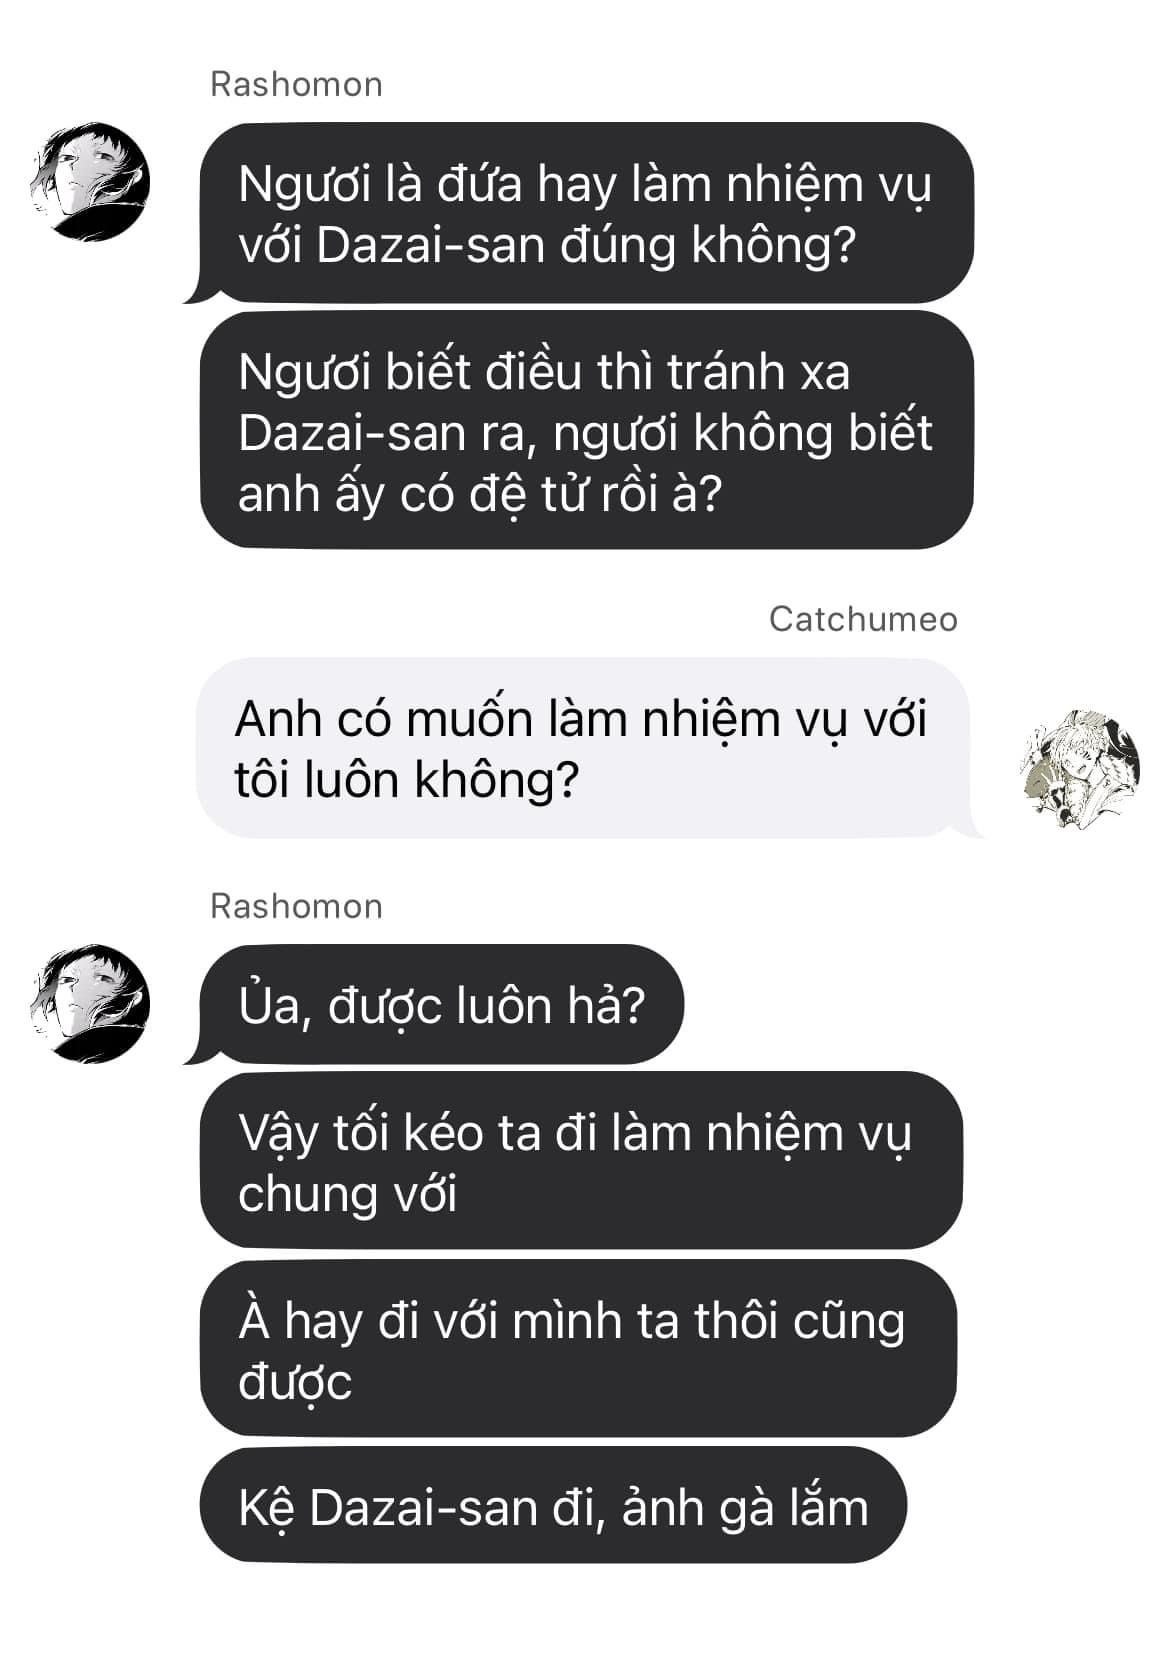
Task: Click "tôi luôn không?" in the light bubble
Action: point(407,780)
